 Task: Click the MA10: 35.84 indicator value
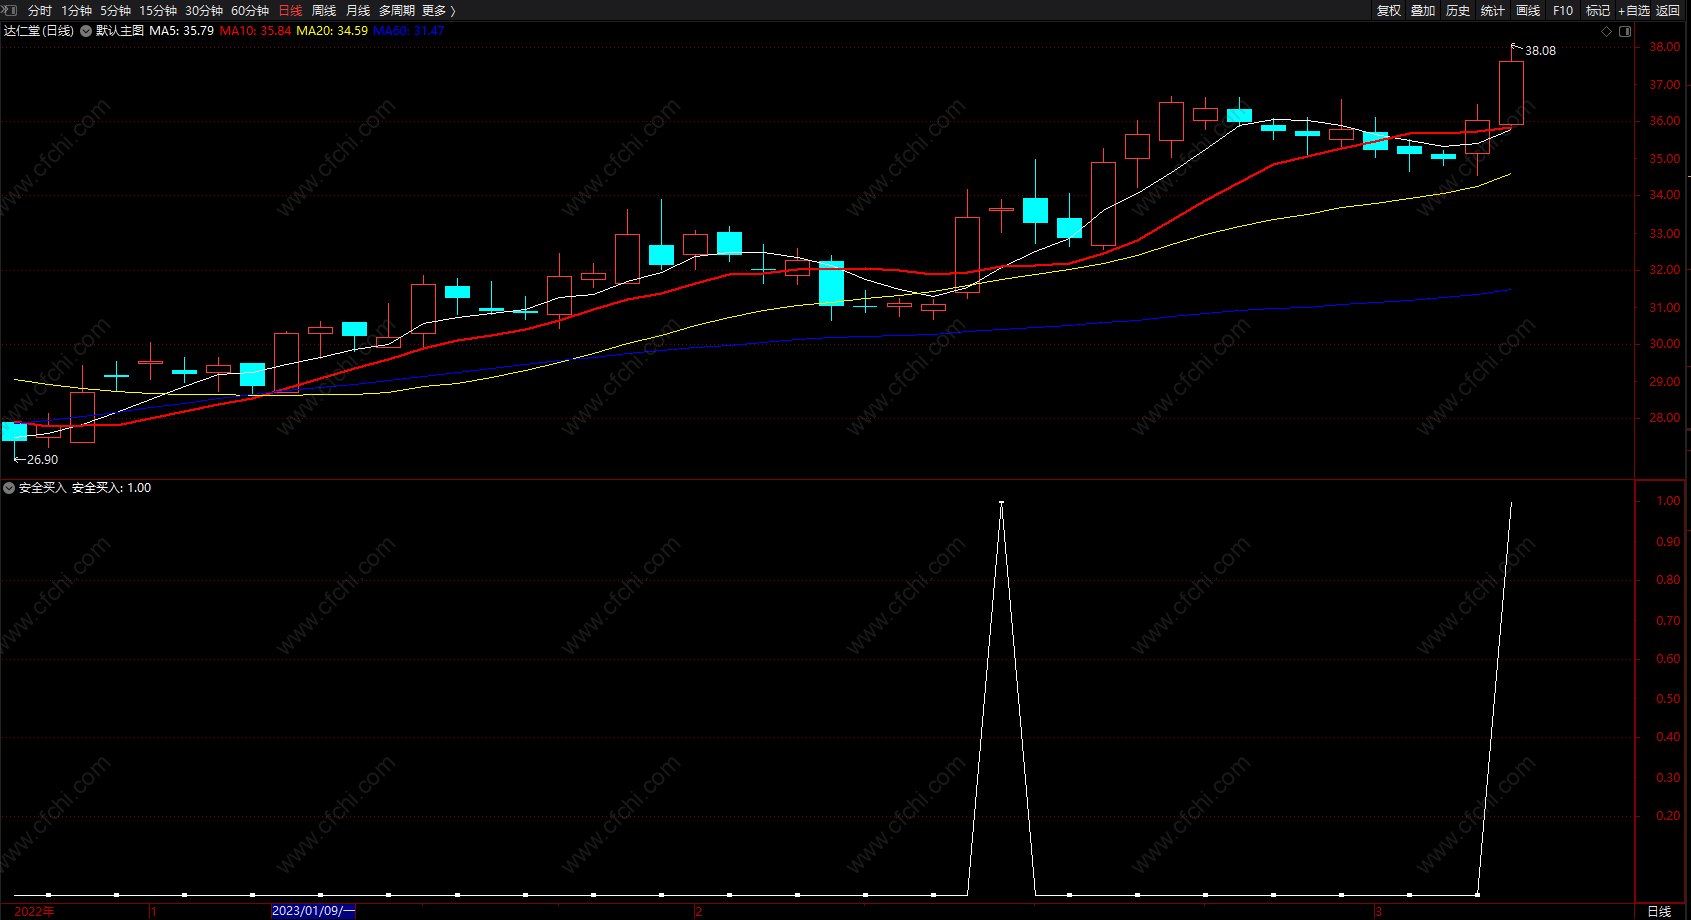tap(256, 31)
